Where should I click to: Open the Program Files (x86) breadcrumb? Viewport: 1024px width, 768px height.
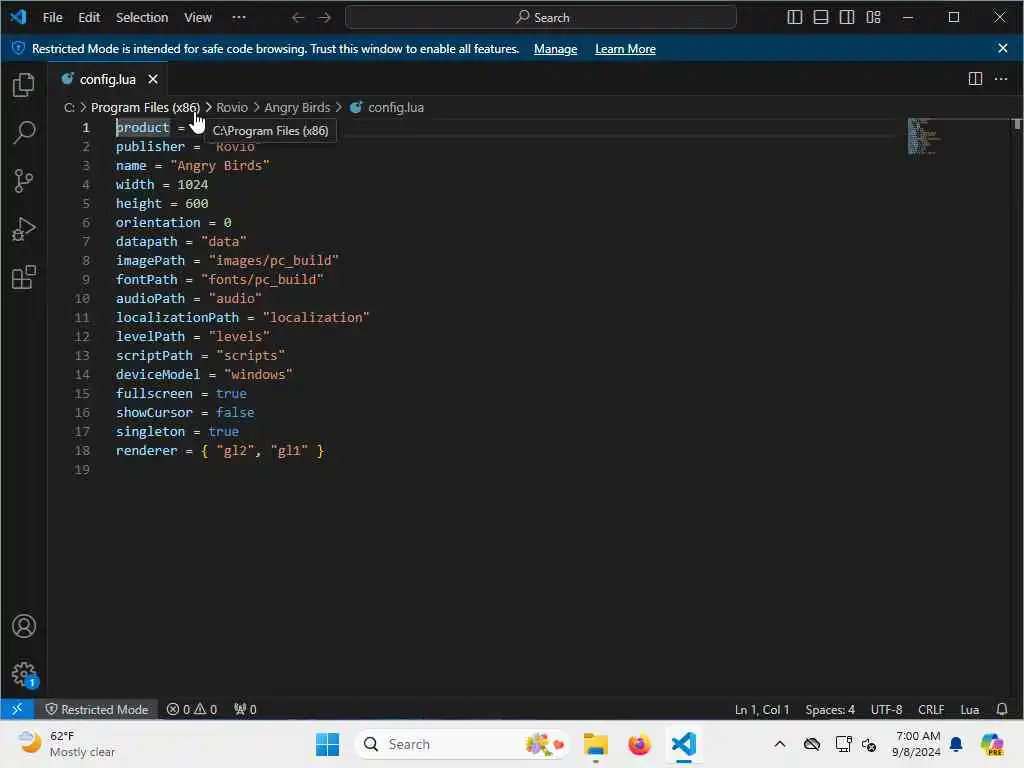(x=145, y=107)
